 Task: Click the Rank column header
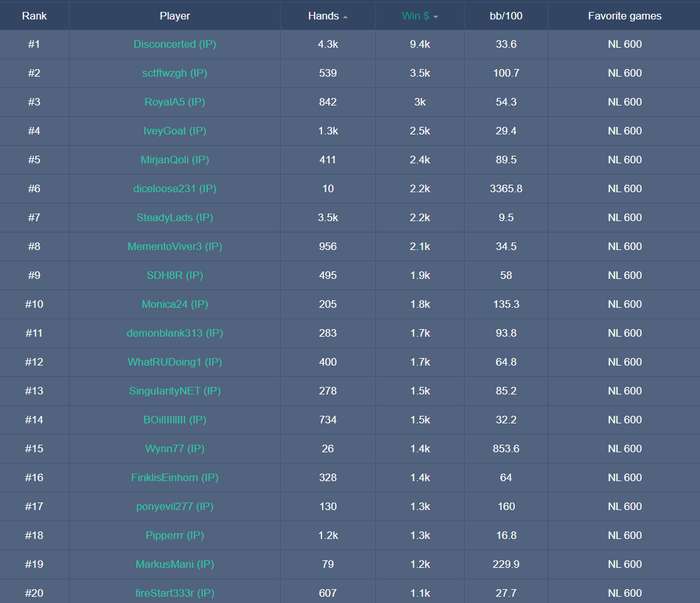pyautogui.click(x=34, y=16)
